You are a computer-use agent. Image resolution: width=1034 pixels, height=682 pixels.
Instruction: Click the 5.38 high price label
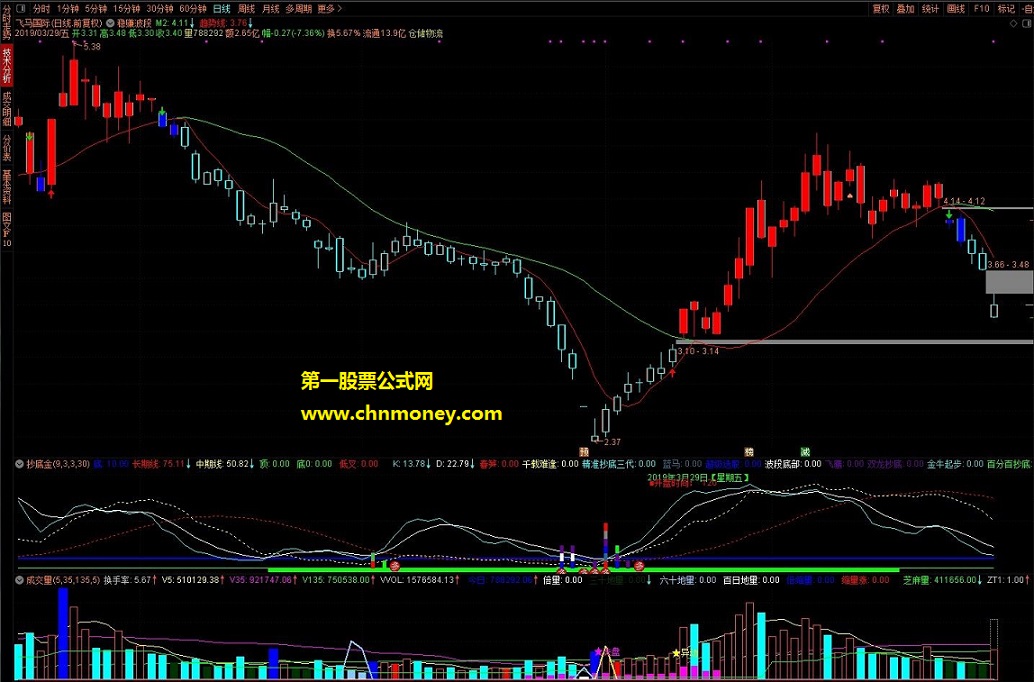pos(92,47)
